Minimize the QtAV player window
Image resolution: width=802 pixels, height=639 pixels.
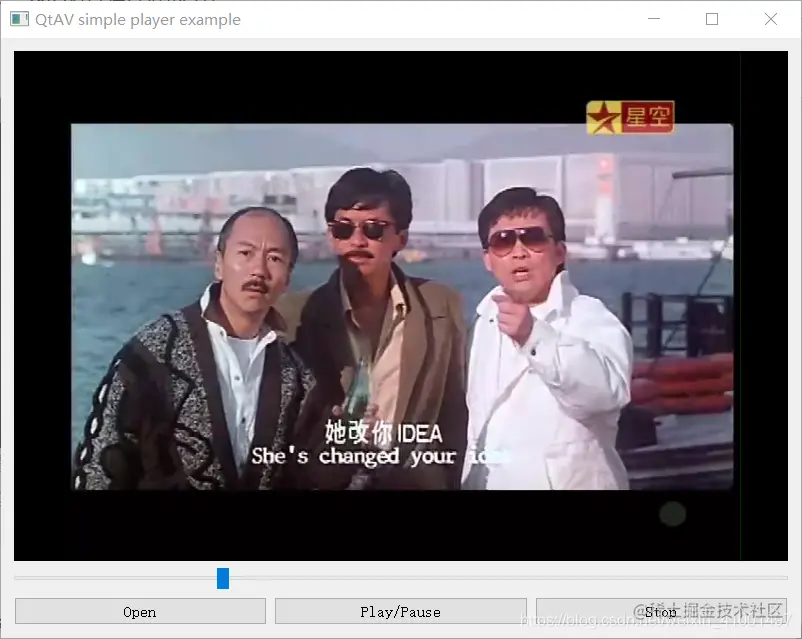point(654,19)
